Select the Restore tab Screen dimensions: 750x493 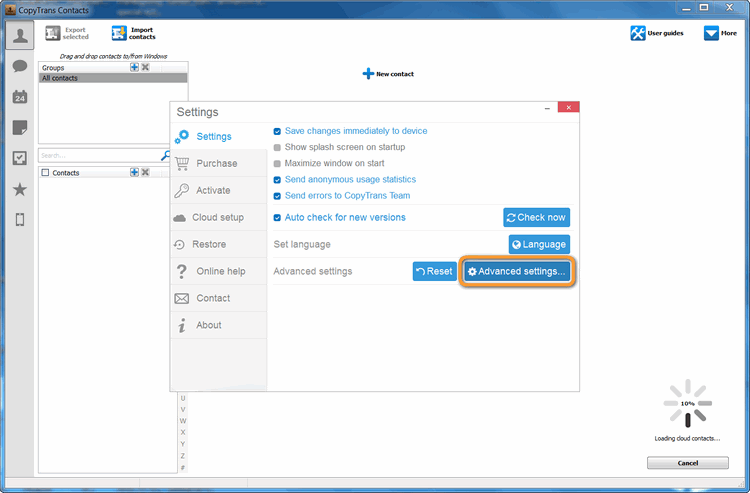pos(219,244)
